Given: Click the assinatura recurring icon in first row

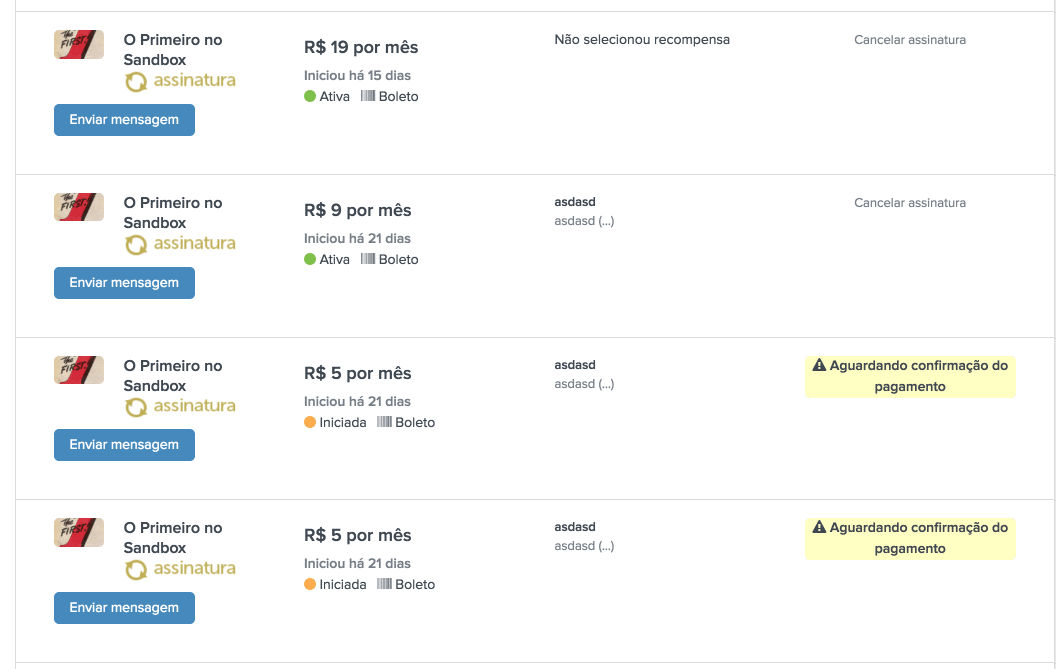Looking at the screenshot, I should (x=136, y=81).
